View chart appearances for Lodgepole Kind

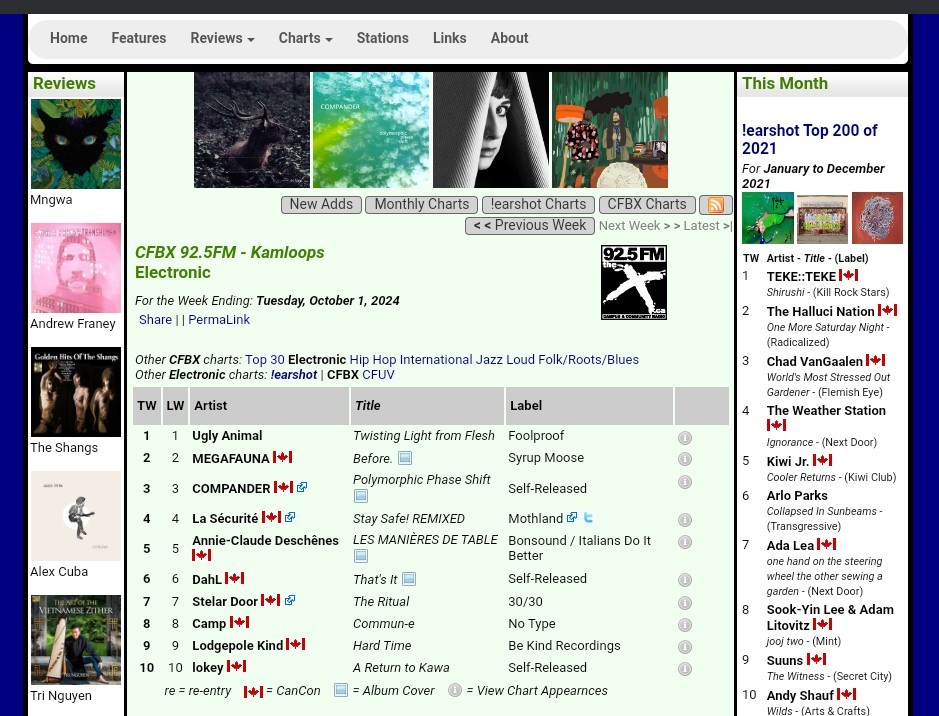pos(684,647)
